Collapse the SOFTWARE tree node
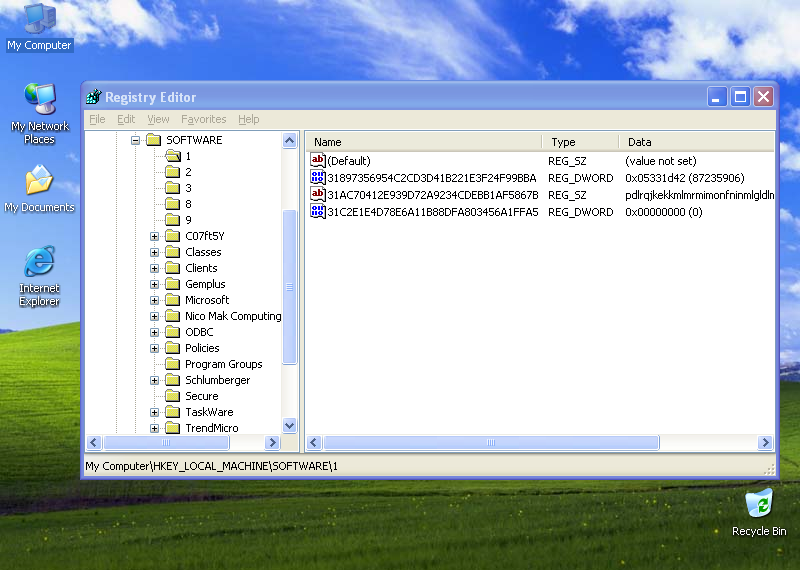The width and height of the screenshot is (800, 570). (x=135, y=140)
